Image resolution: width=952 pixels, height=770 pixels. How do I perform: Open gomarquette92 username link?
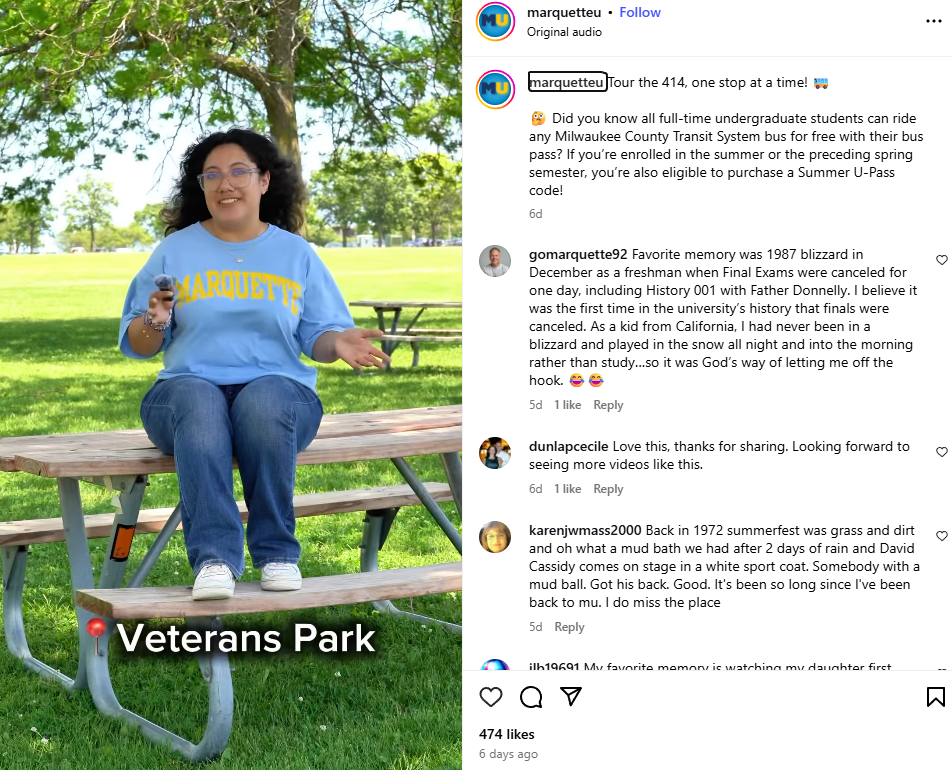pyautogui.click(x=577, y=254)
